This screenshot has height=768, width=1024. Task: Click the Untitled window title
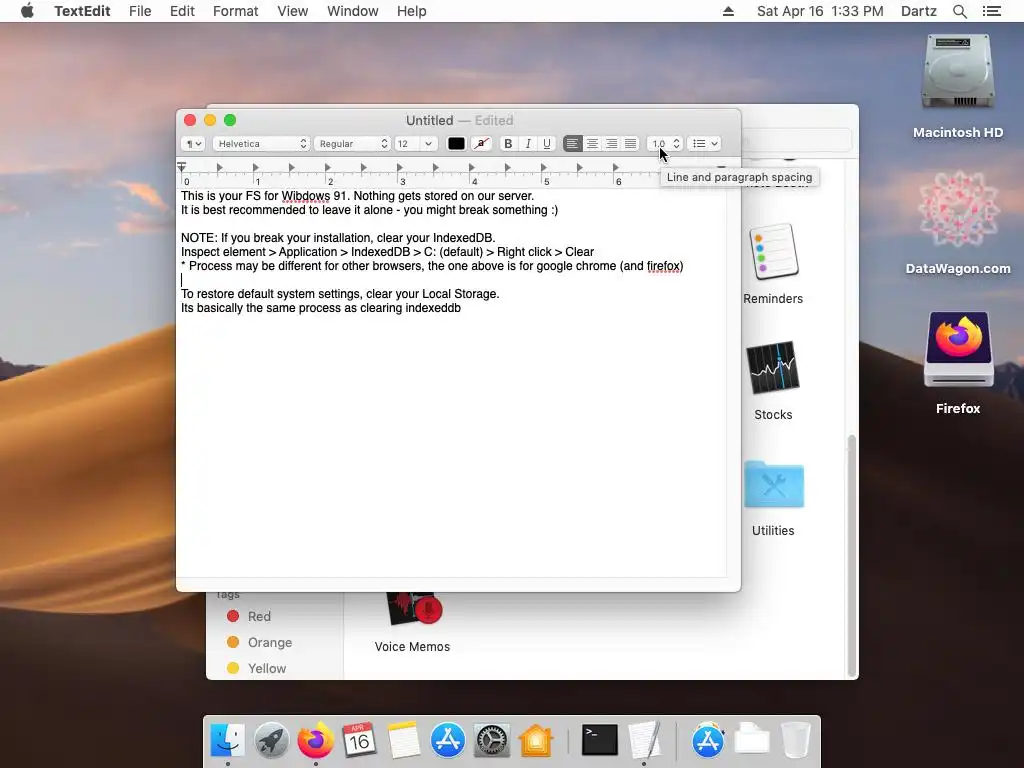(429, 120)
